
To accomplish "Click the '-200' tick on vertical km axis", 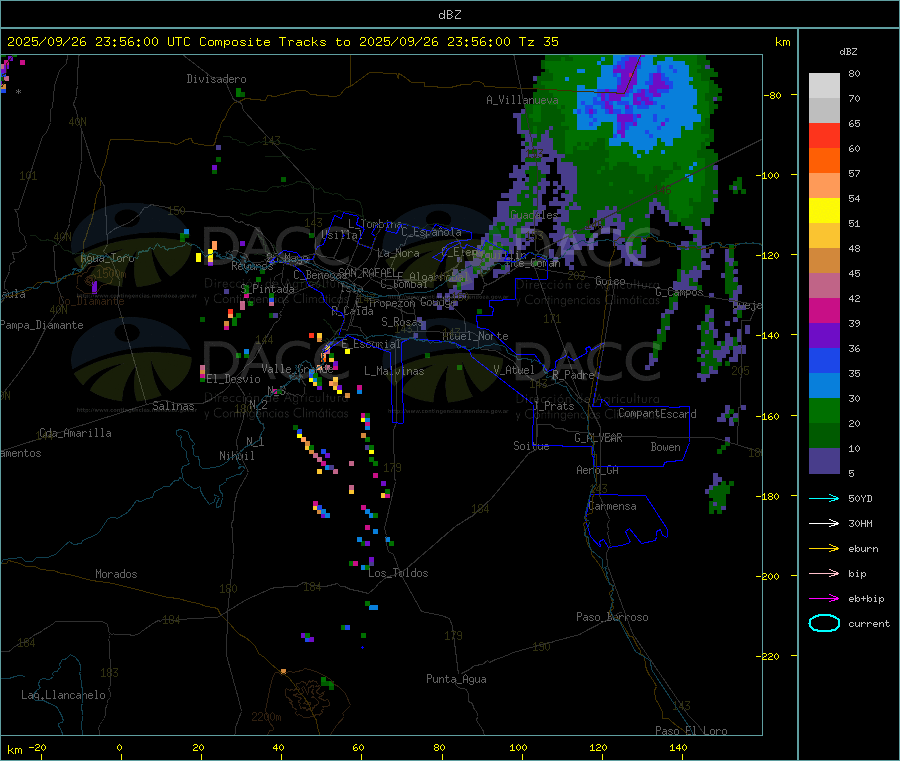I will (x=767, y=576).
